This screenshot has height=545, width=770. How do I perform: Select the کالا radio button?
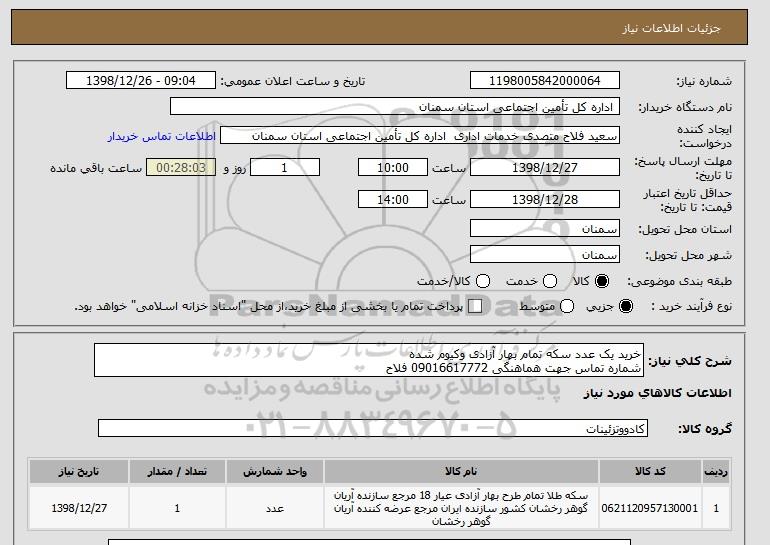pyautogui.click(x=602, y=281)
